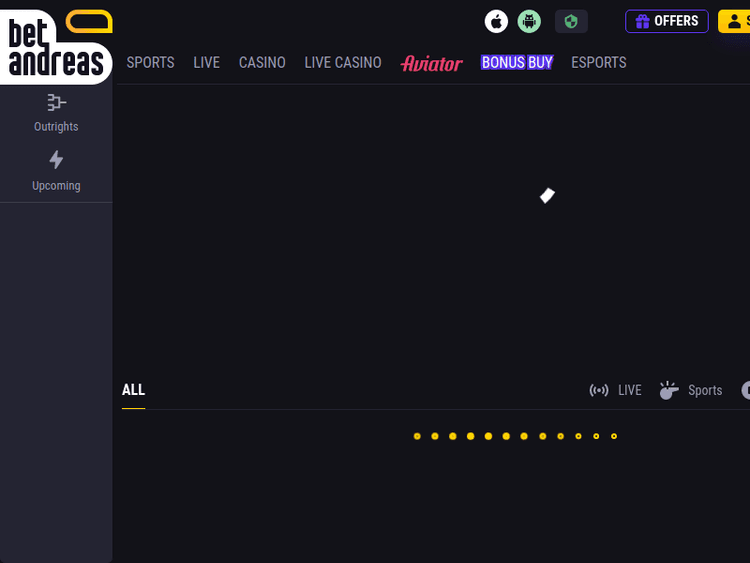Open the CASINO section

(x=262, y=62)
